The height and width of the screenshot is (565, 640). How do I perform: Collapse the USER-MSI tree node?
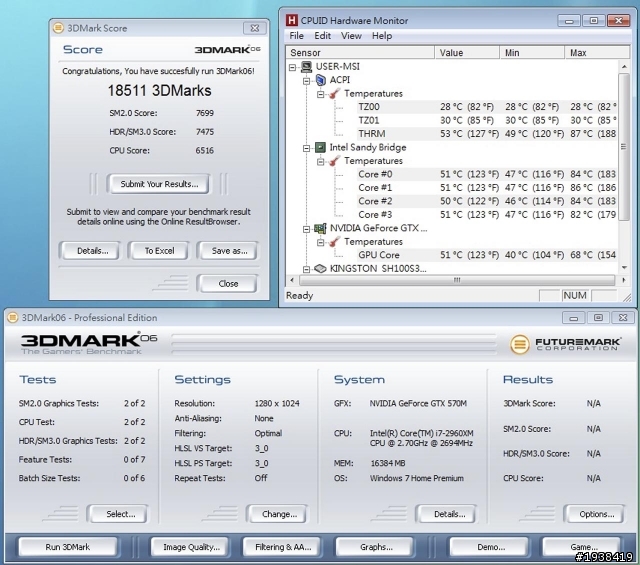tap(292, 67)
